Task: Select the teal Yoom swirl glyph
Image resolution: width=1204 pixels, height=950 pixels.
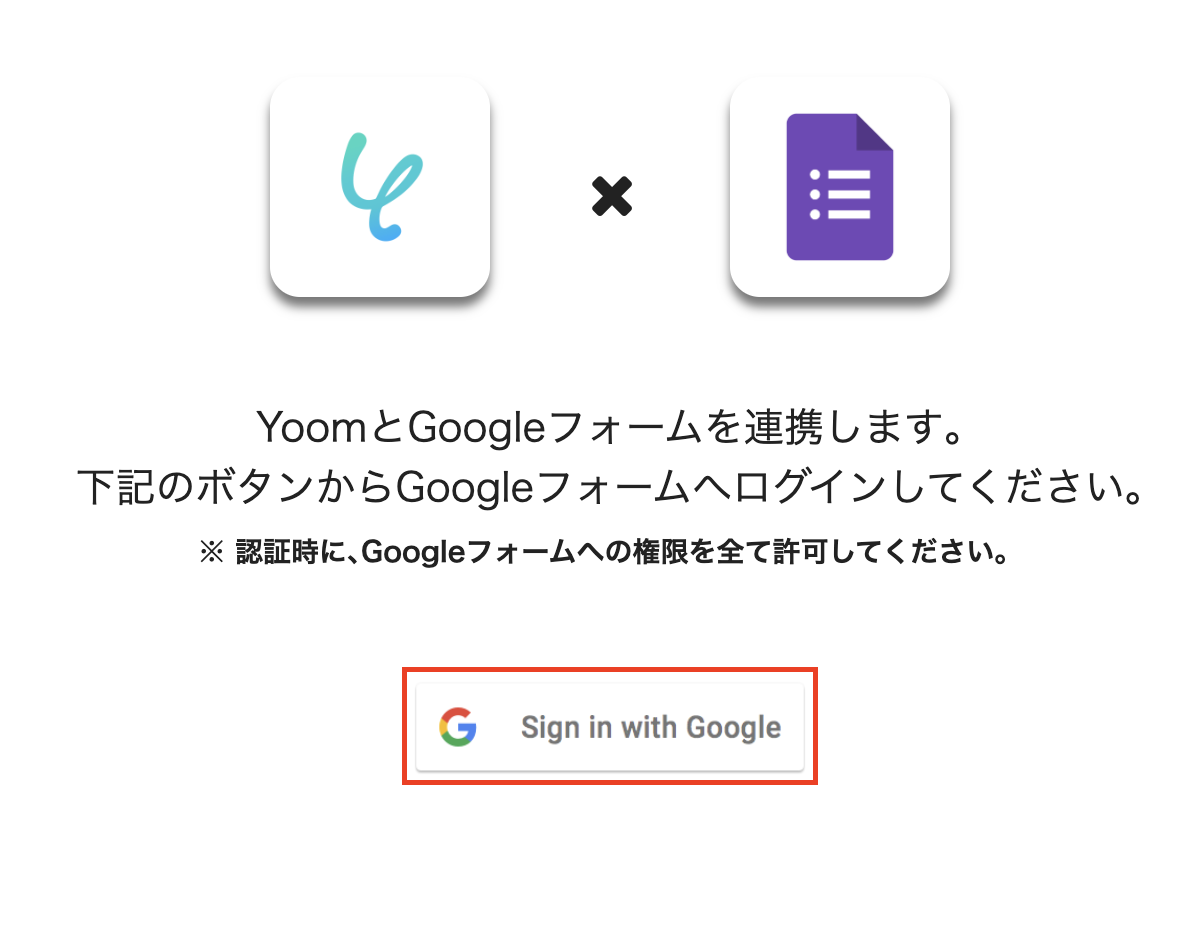Action: 382,188
